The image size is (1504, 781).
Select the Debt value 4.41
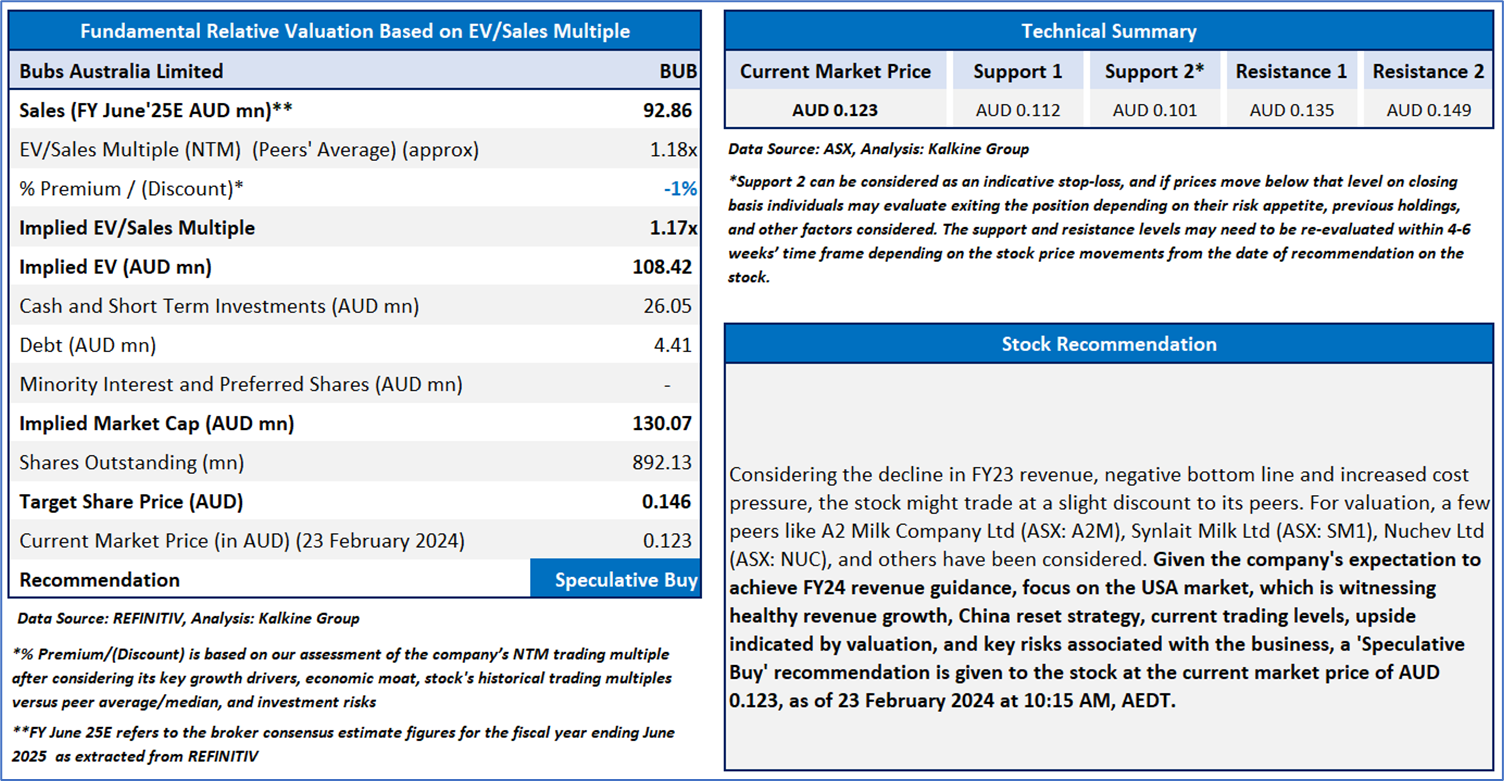[673, 345]
